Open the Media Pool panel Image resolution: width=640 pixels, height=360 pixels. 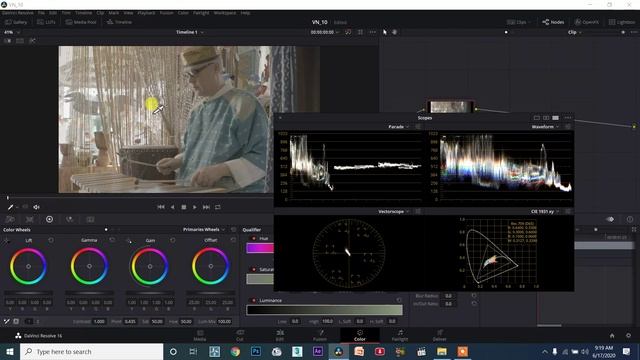81,22
